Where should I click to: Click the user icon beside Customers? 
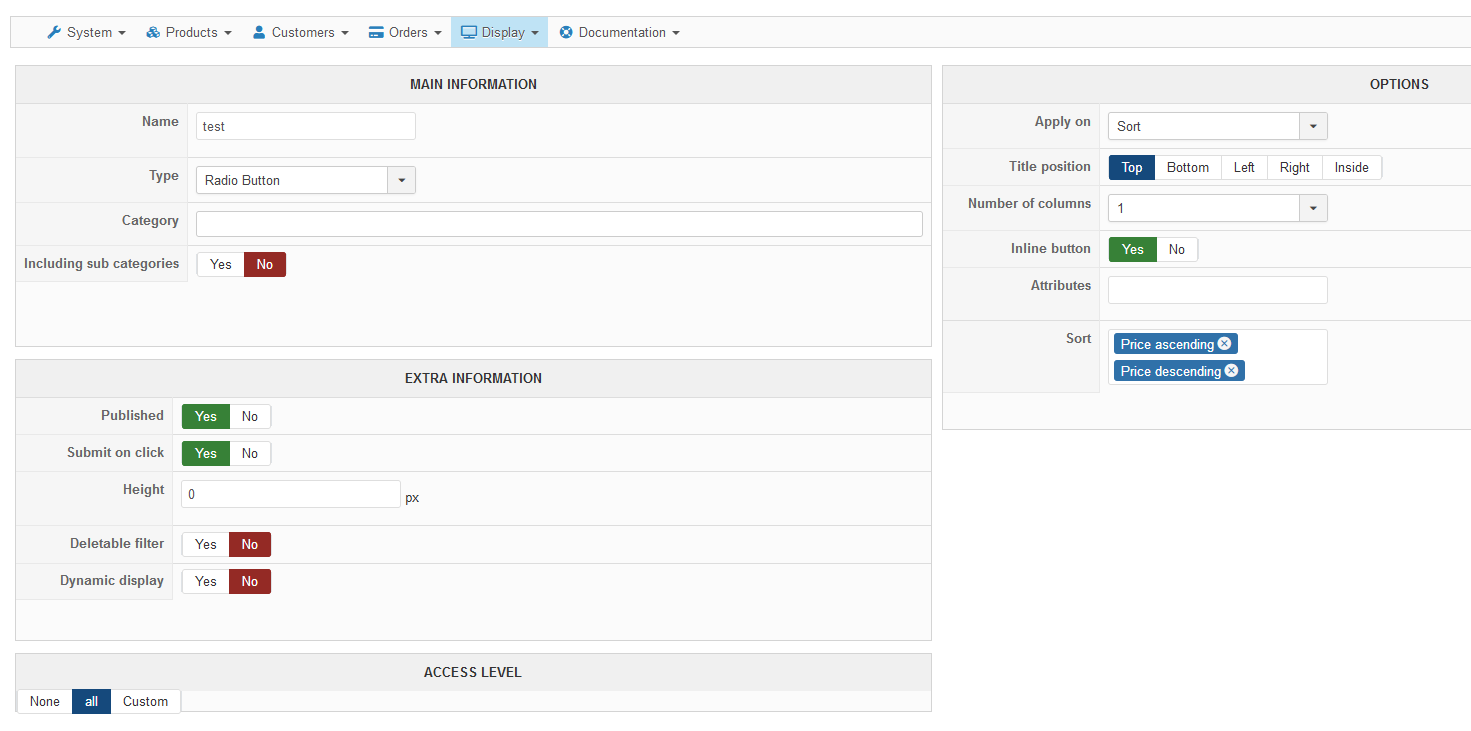pyautogui.click(x=259, y=32)
